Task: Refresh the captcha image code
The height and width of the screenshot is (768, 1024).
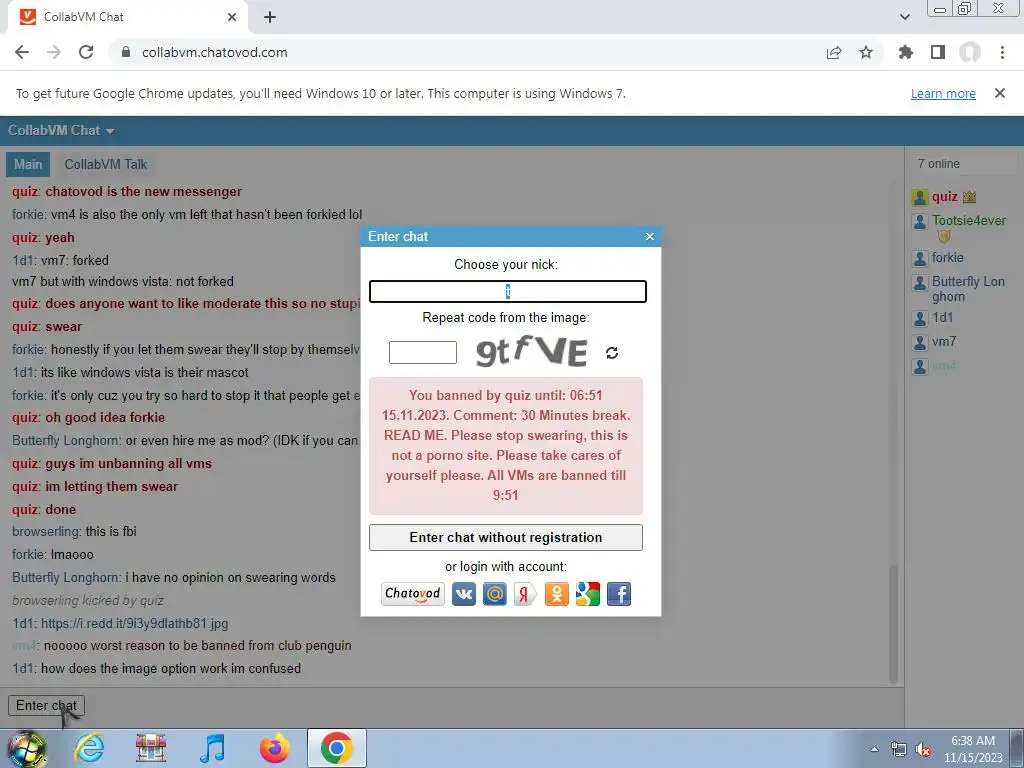Action: pos(611,353)
